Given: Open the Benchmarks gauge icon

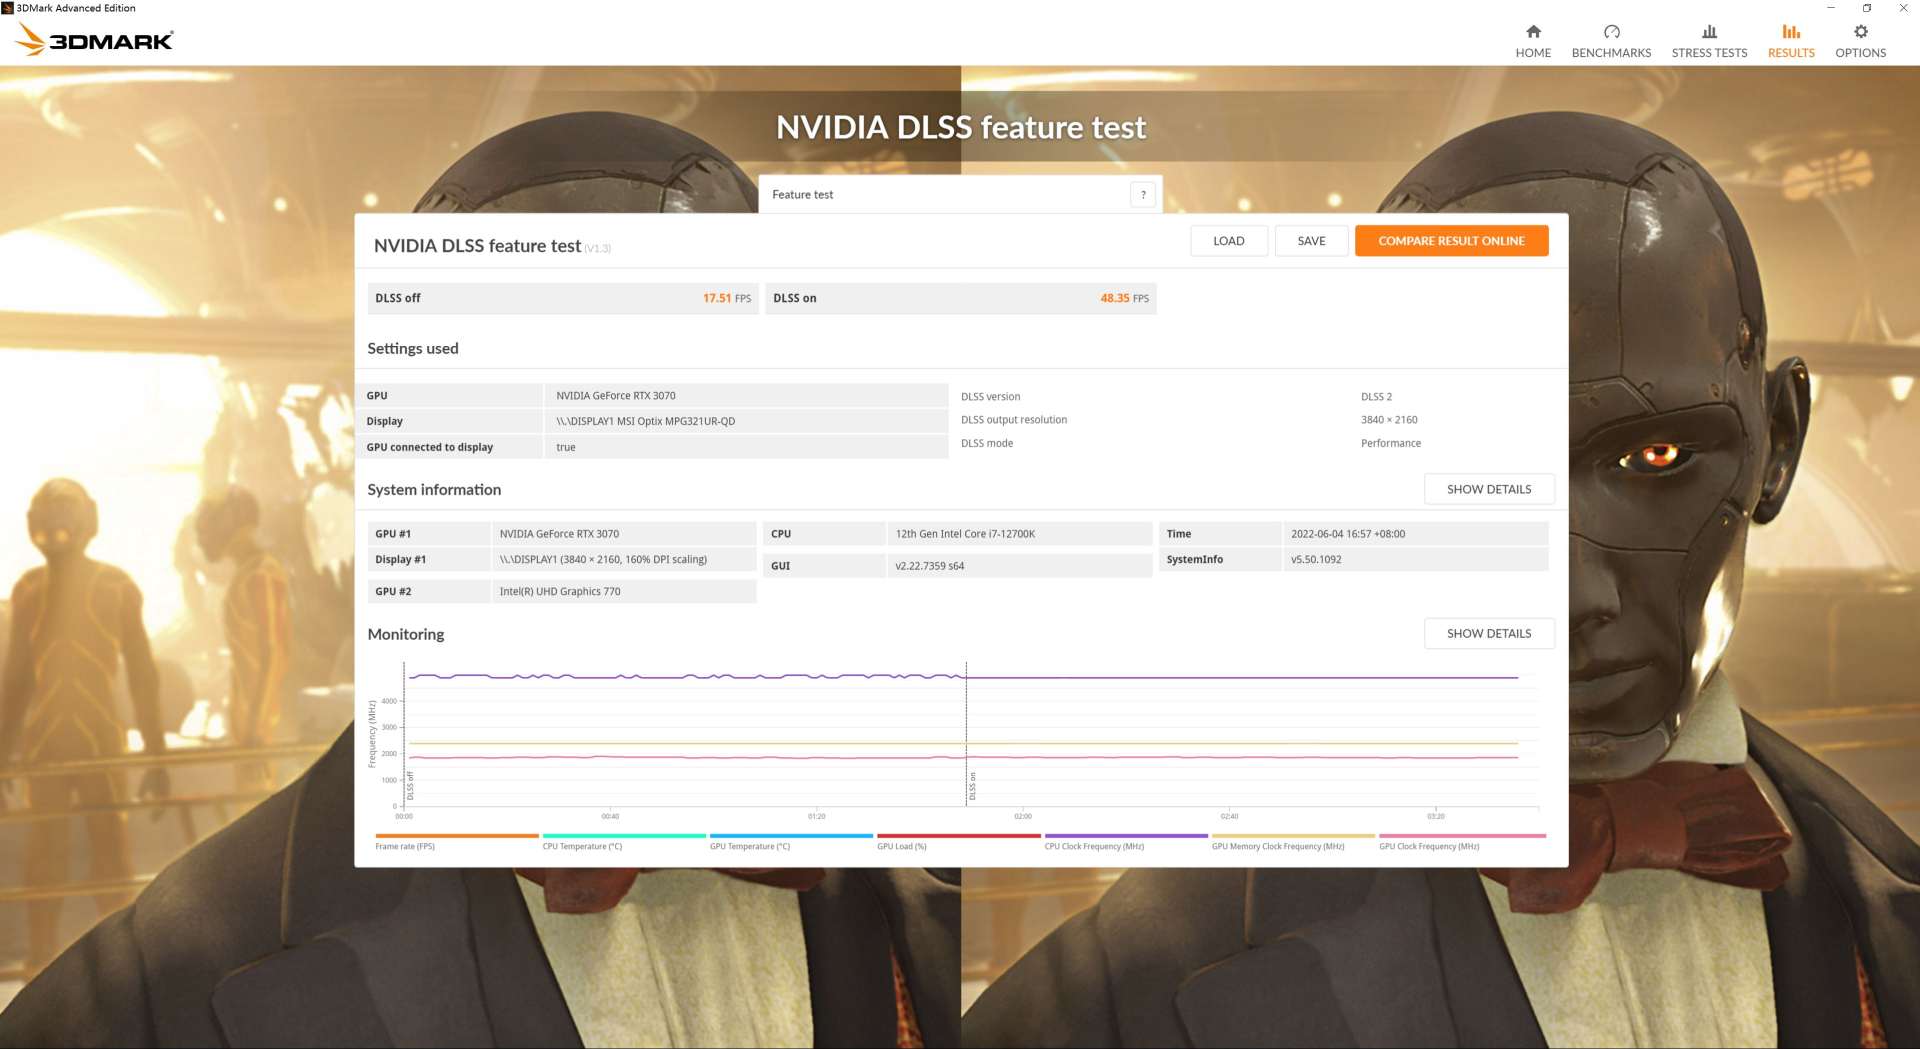Looking at the screenshot, I should (1611, 32).
